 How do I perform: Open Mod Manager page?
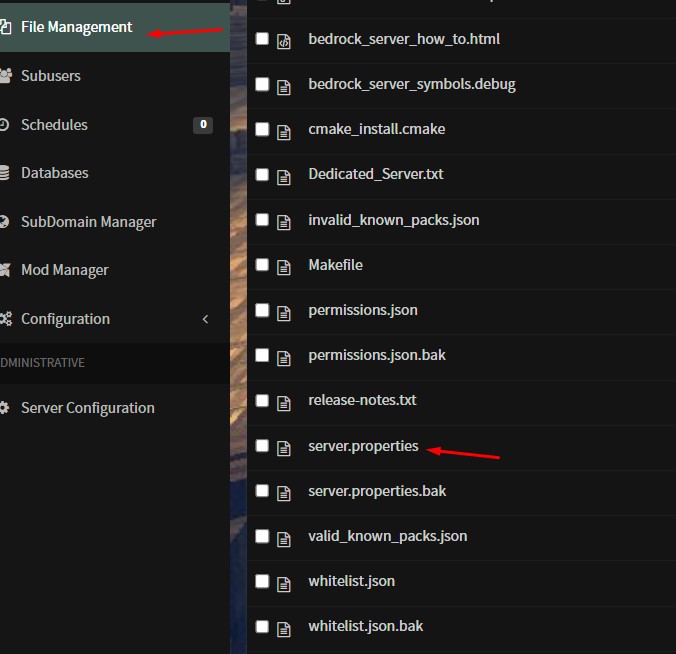click(65, 270)
